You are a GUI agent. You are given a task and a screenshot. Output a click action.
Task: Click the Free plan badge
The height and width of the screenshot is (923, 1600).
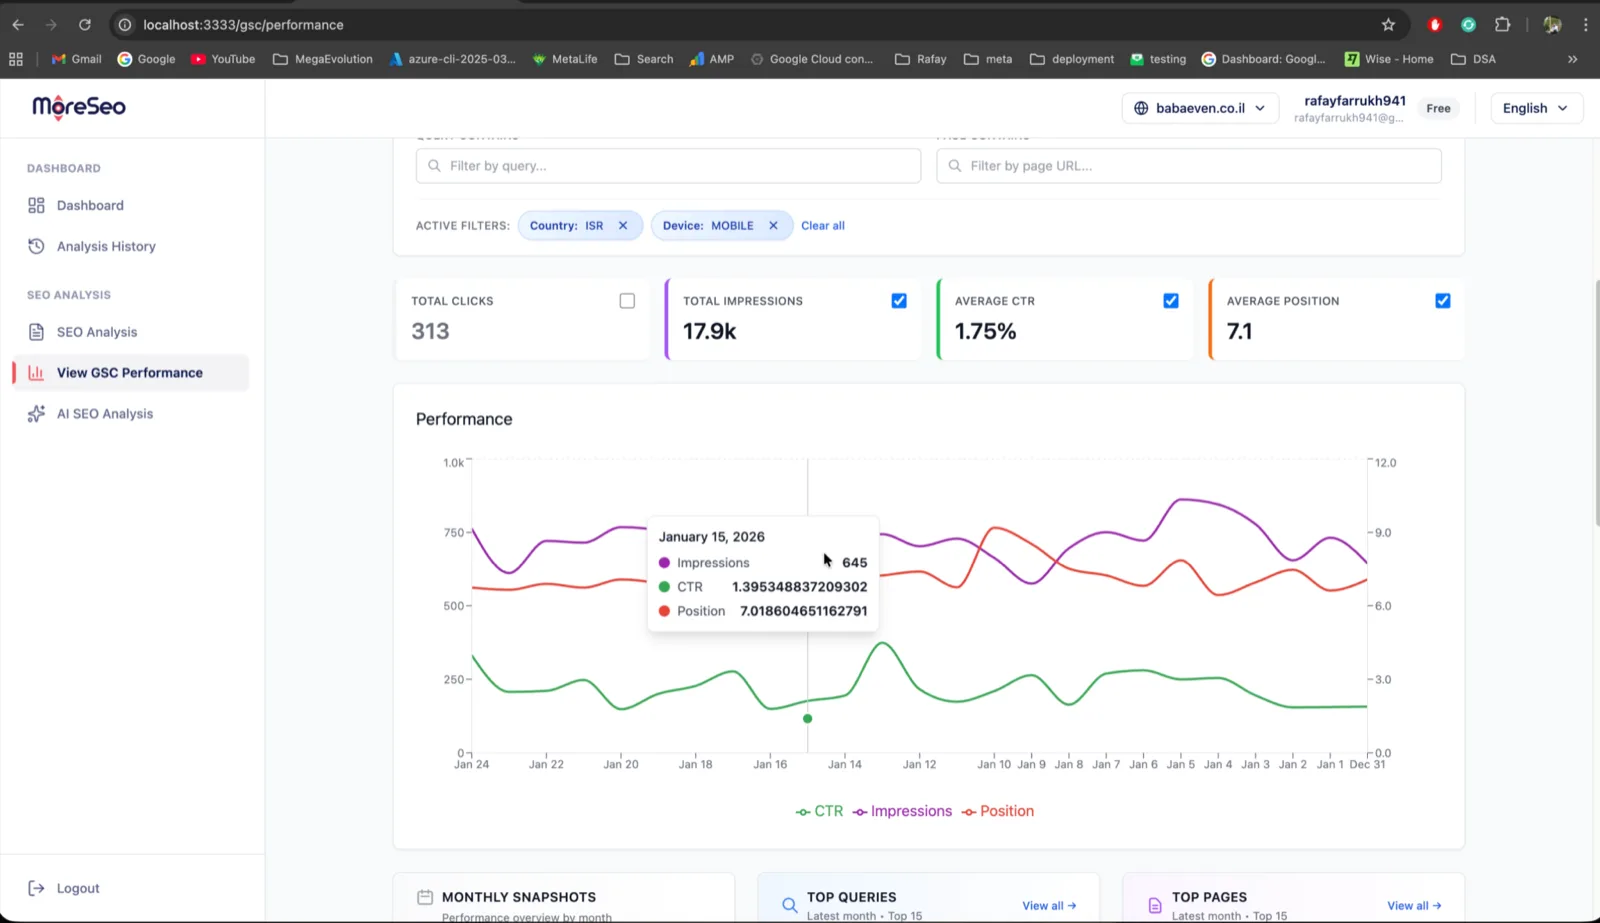point(1438,108)
